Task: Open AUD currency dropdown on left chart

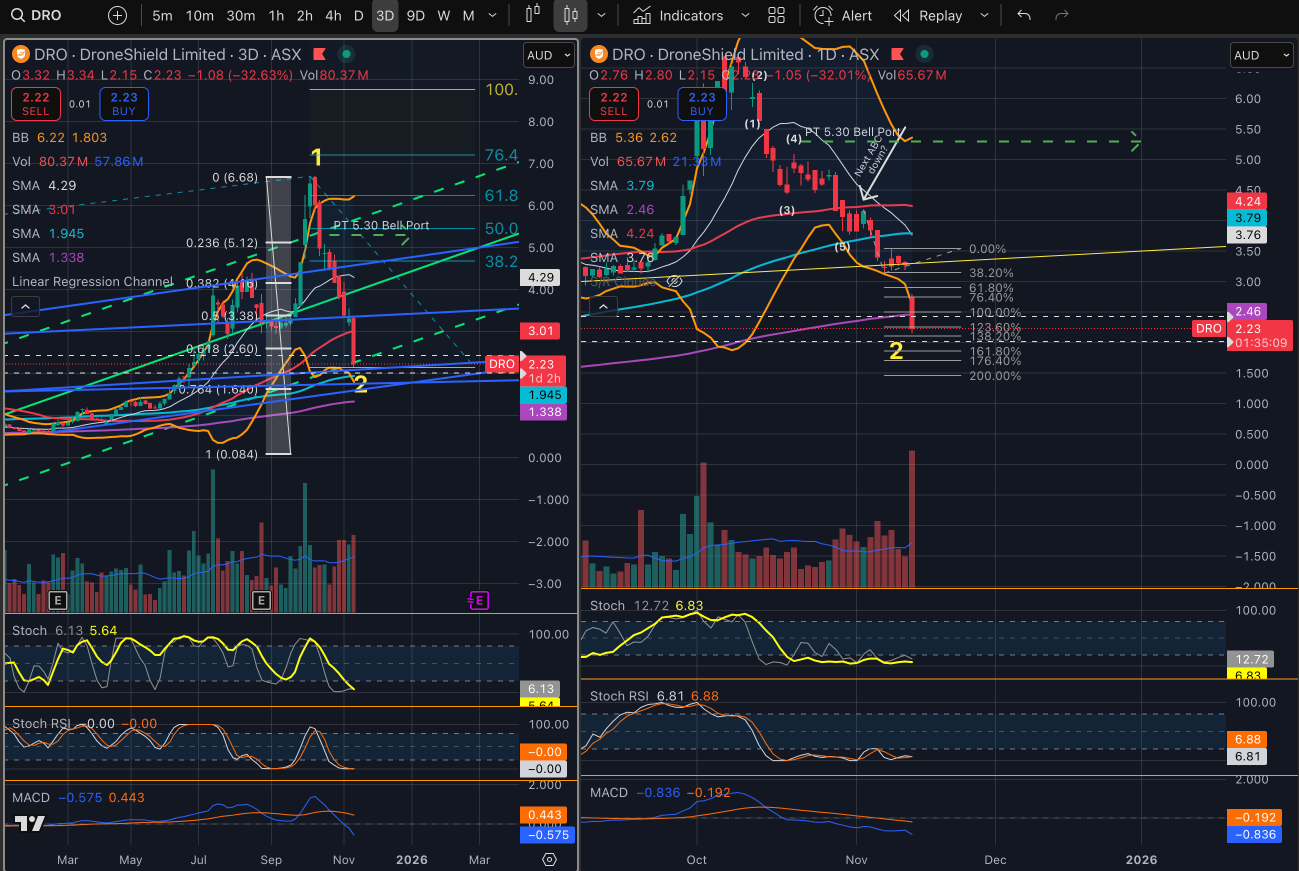Action: (x=549, y=55)
